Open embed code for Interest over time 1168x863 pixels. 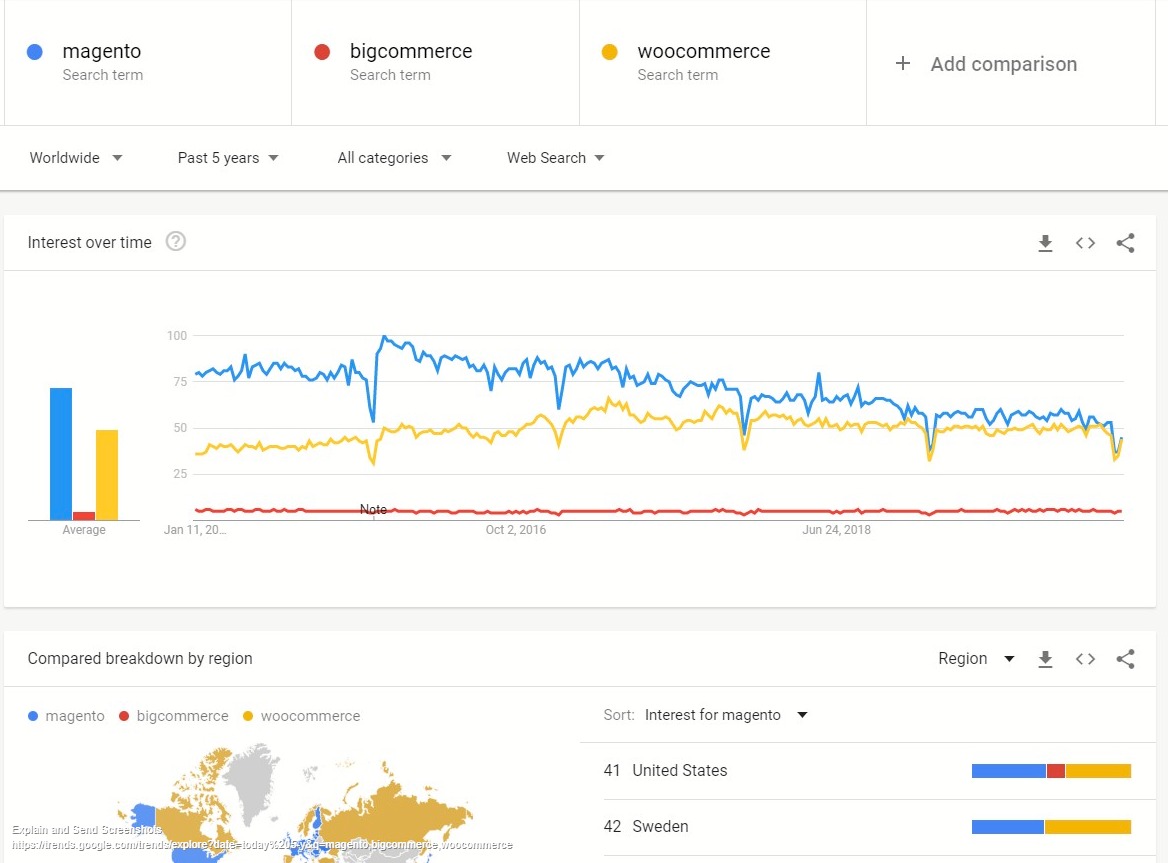tap(1085, 243)
